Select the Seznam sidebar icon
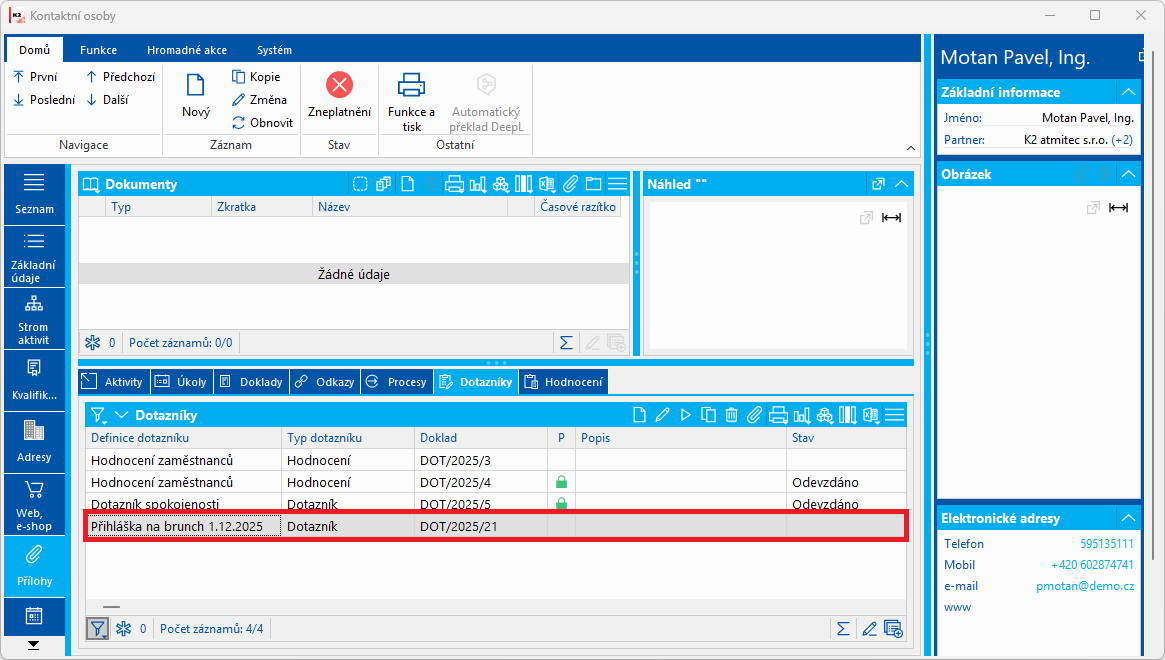This screenshot has height=660, width=1165. 34,193
